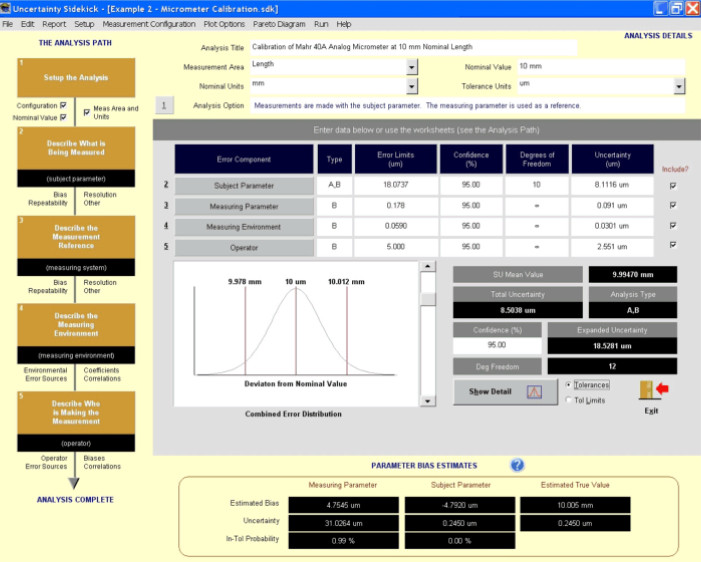This screenshot has height=562, width=701.
Task: Click the Total Uncertainty 8.5038 um value
Action: [518, 310]
